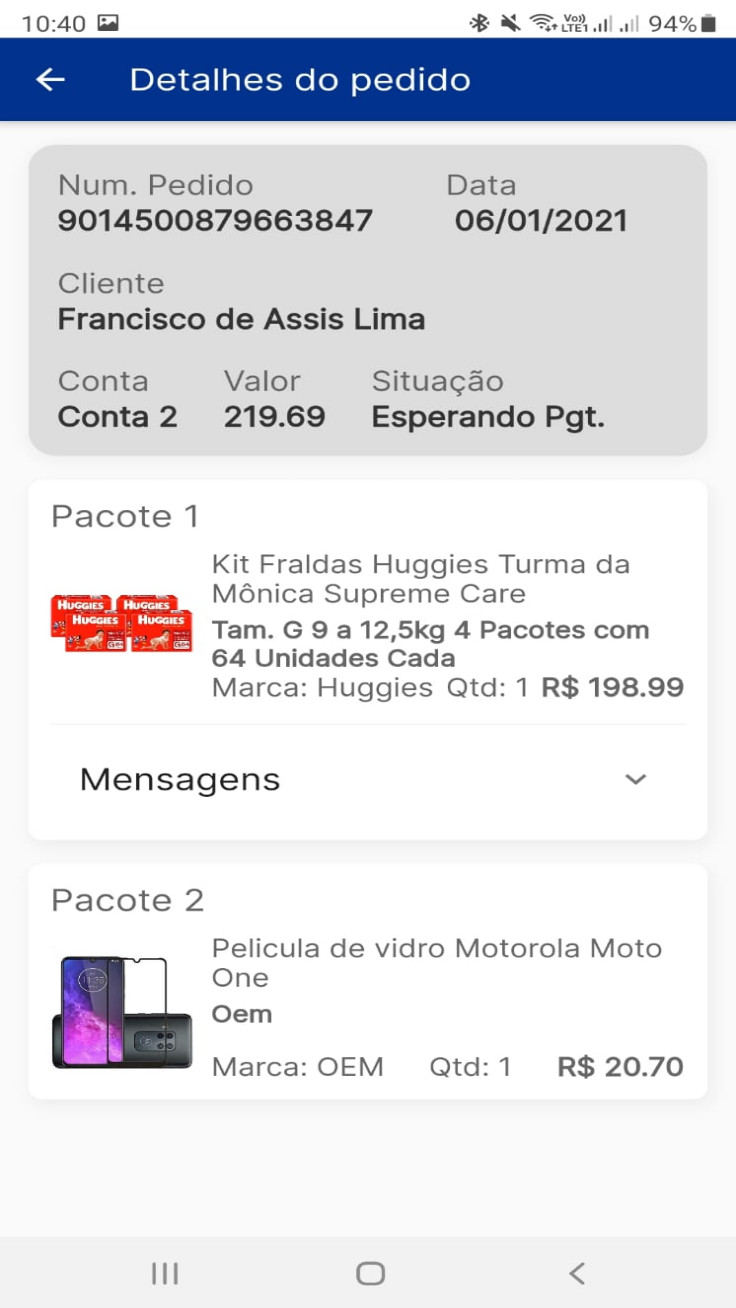
Task: Select the order number 9014500879663847
Action: click(x=215, y=220)
